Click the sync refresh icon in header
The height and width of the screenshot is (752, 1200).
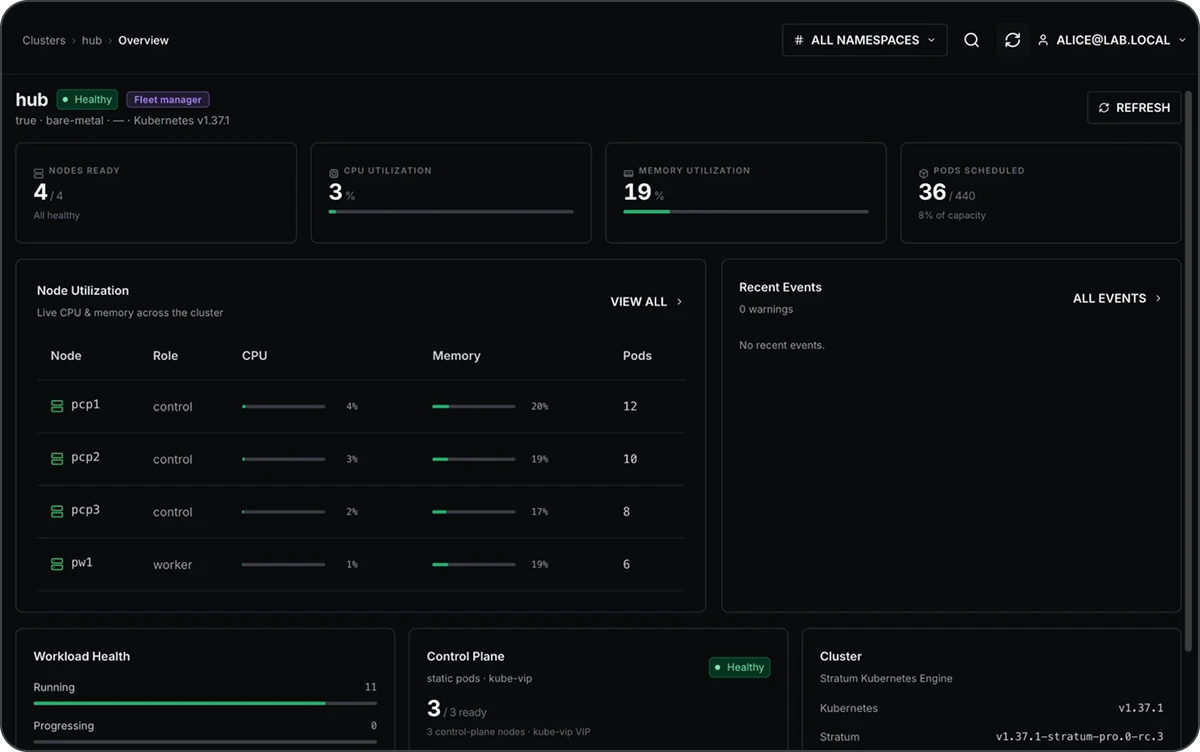pos(1012,40)
